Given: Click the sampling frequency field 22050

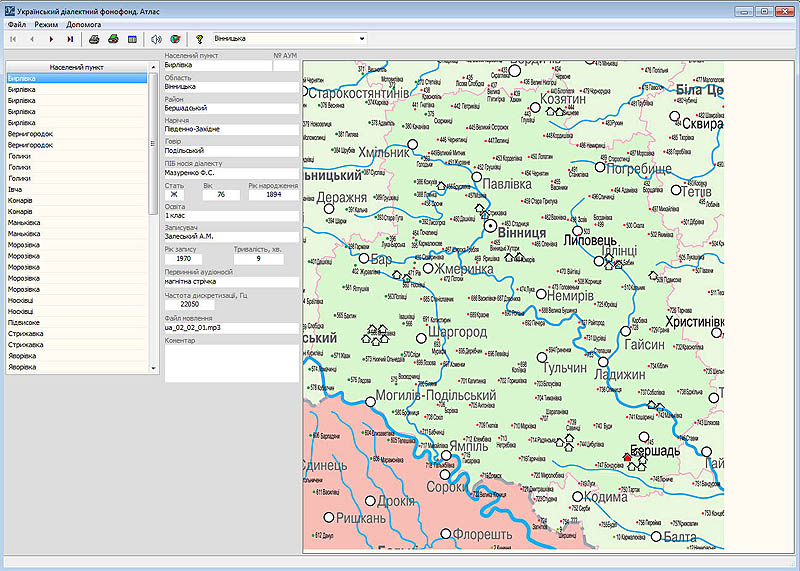Looking at the screenshot, I should coord(189,304).
